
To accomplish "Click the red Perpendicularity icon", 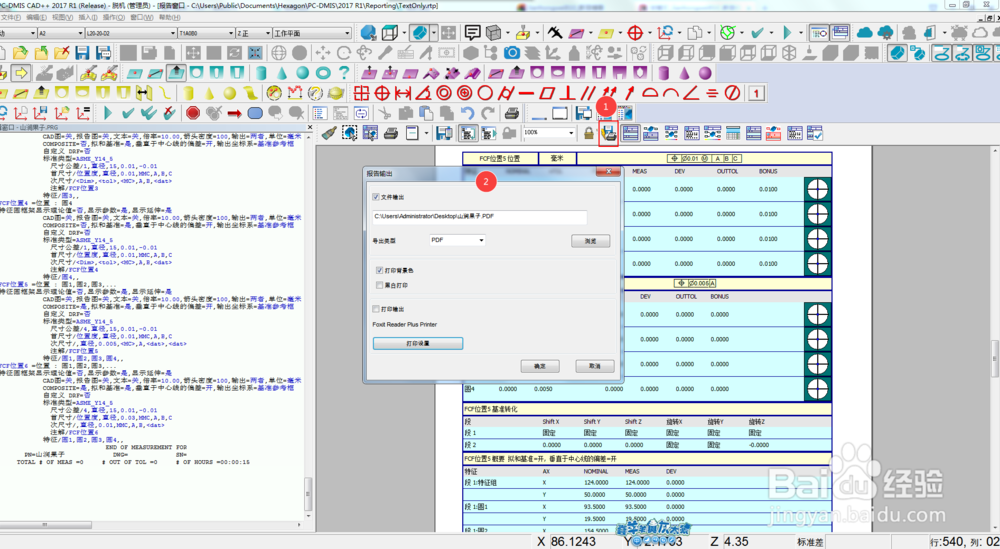I will click(567, 93).
